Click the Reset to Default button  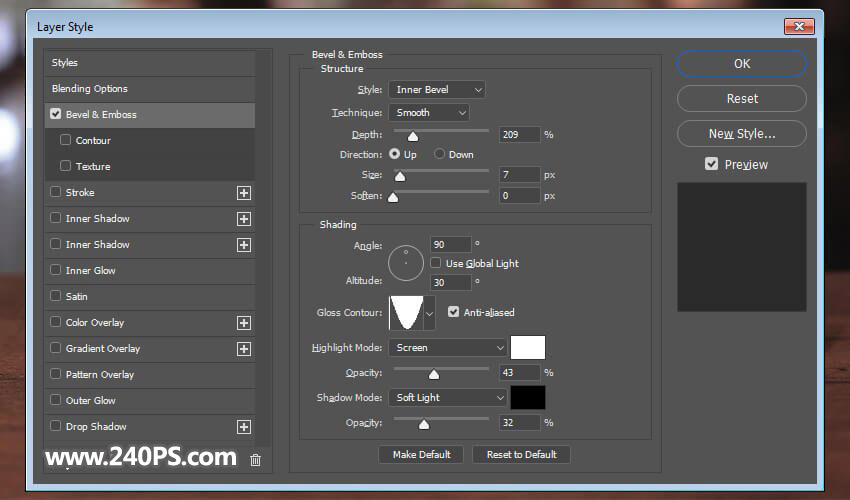521,454
